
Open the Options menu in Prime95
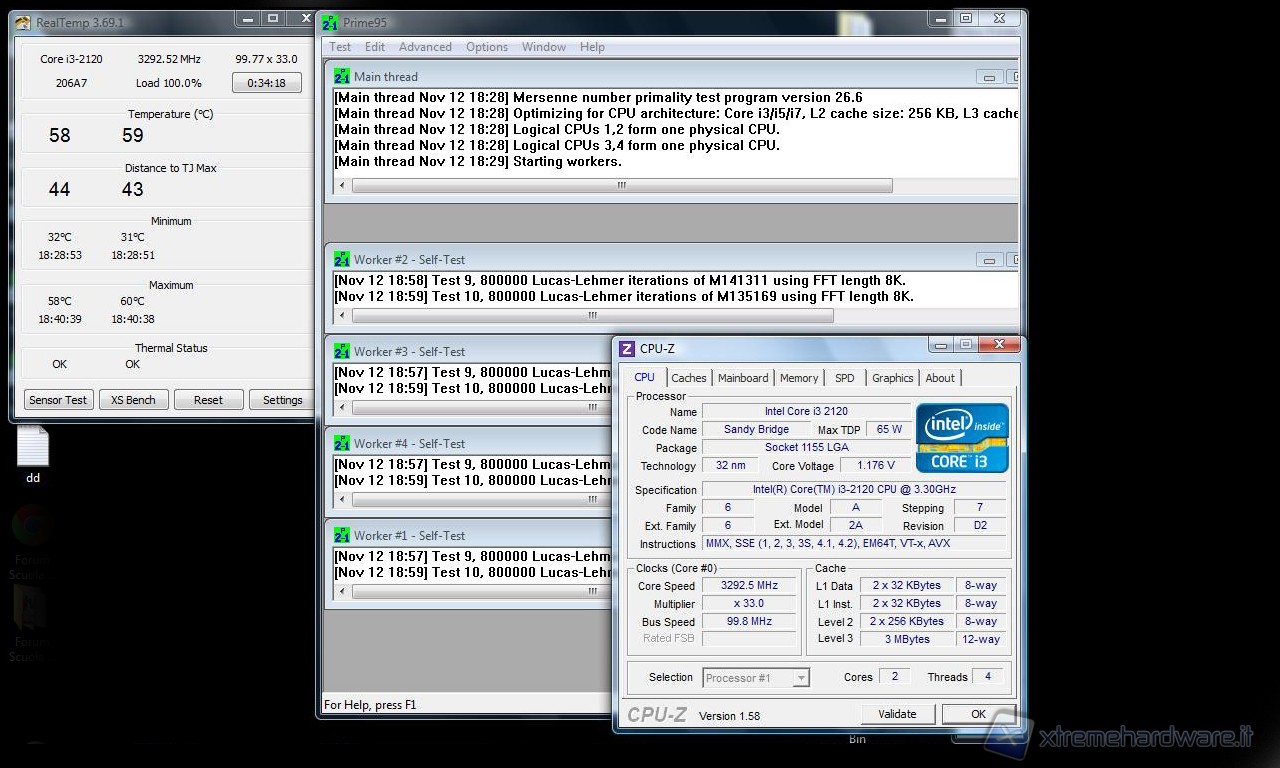coord(487,47)
